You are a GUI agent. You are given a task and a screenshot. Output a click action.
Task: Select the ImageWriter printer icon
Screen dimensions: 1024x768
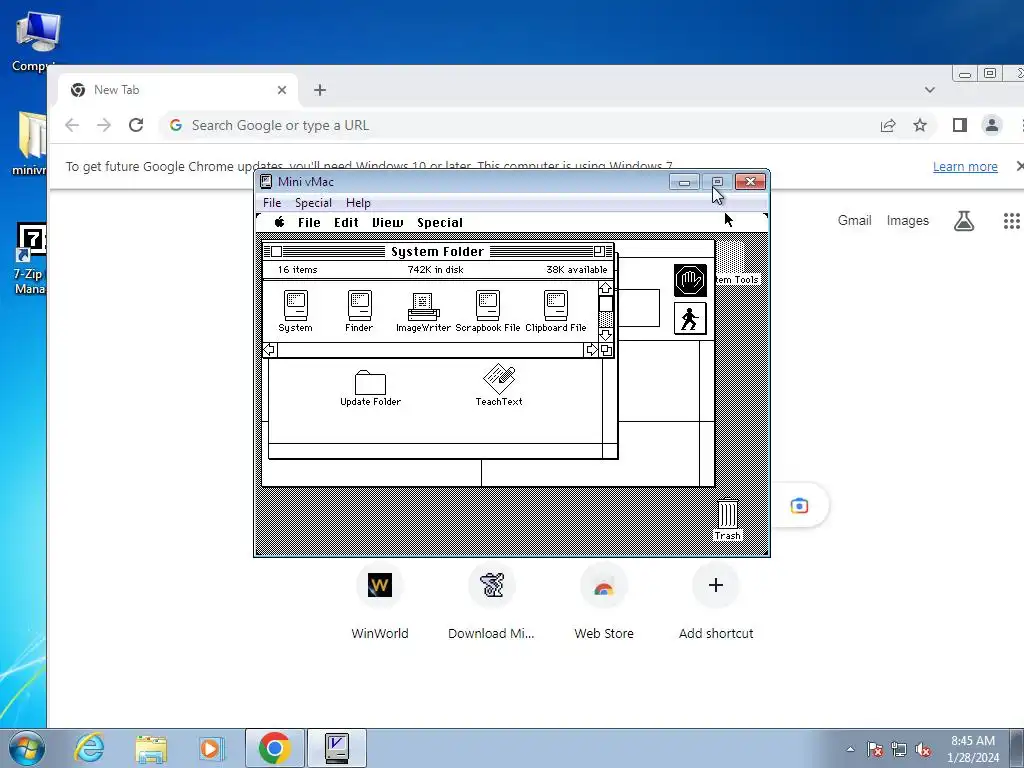[x=423, y=306]
